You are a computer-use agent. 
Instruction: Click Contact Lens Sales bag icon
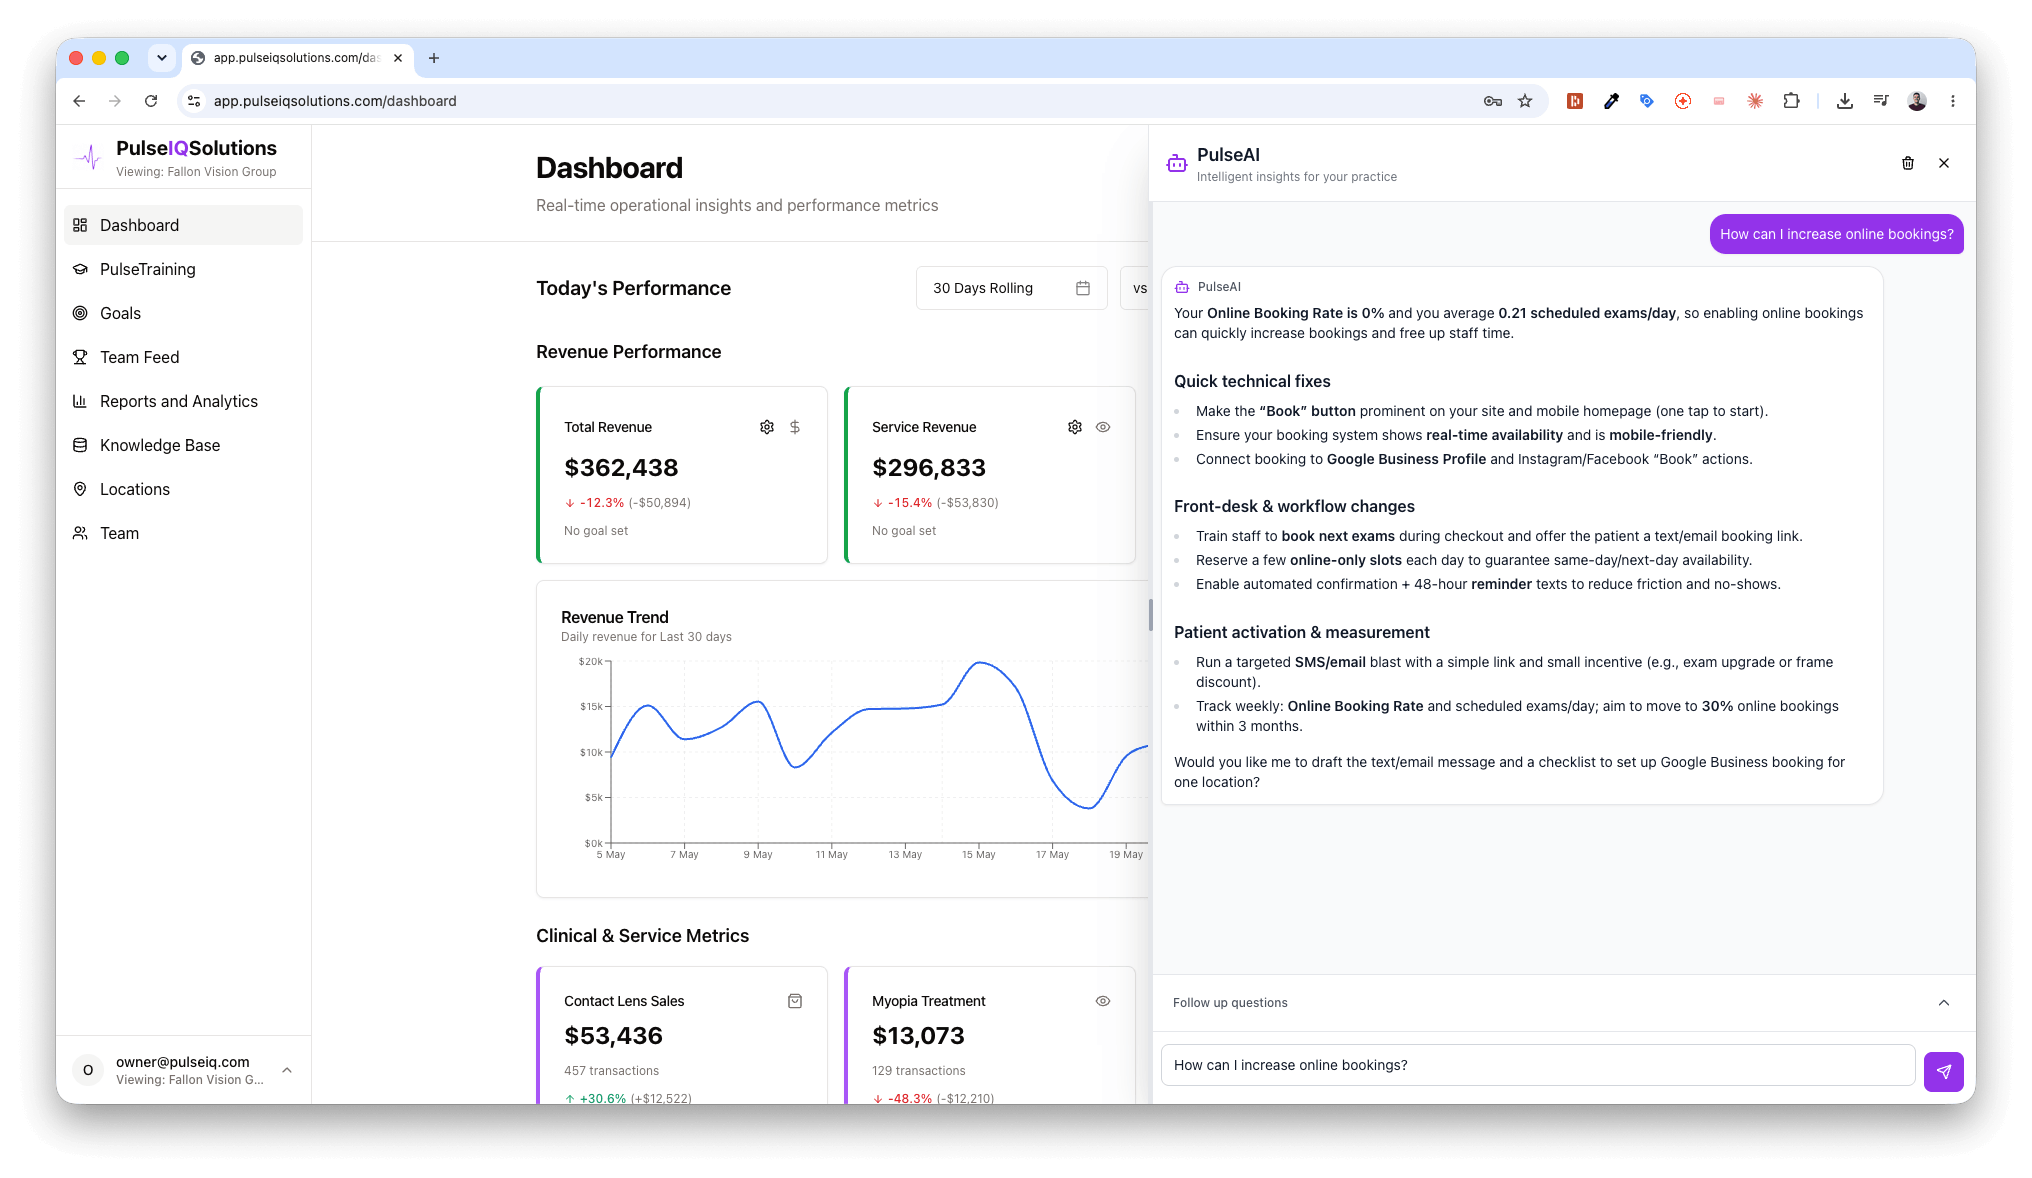795,1001
